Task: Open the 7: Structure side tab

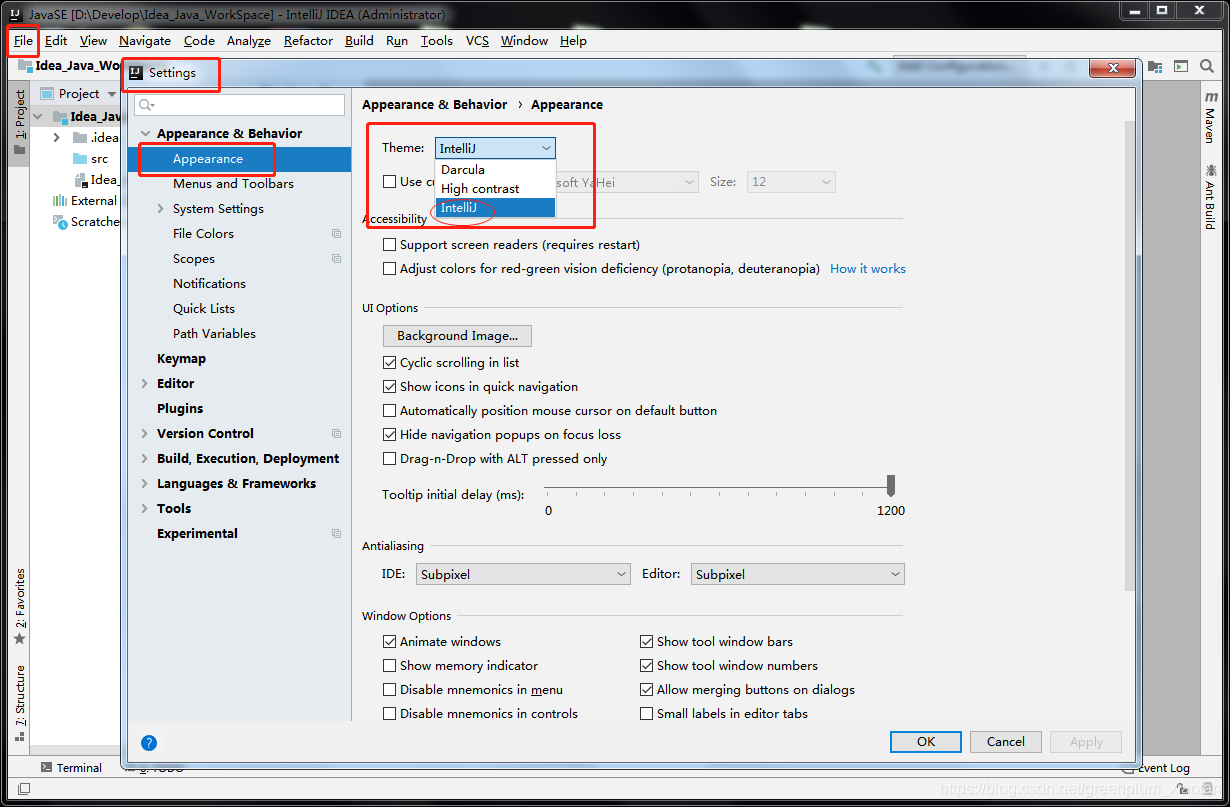Action: tap(20, 703)
